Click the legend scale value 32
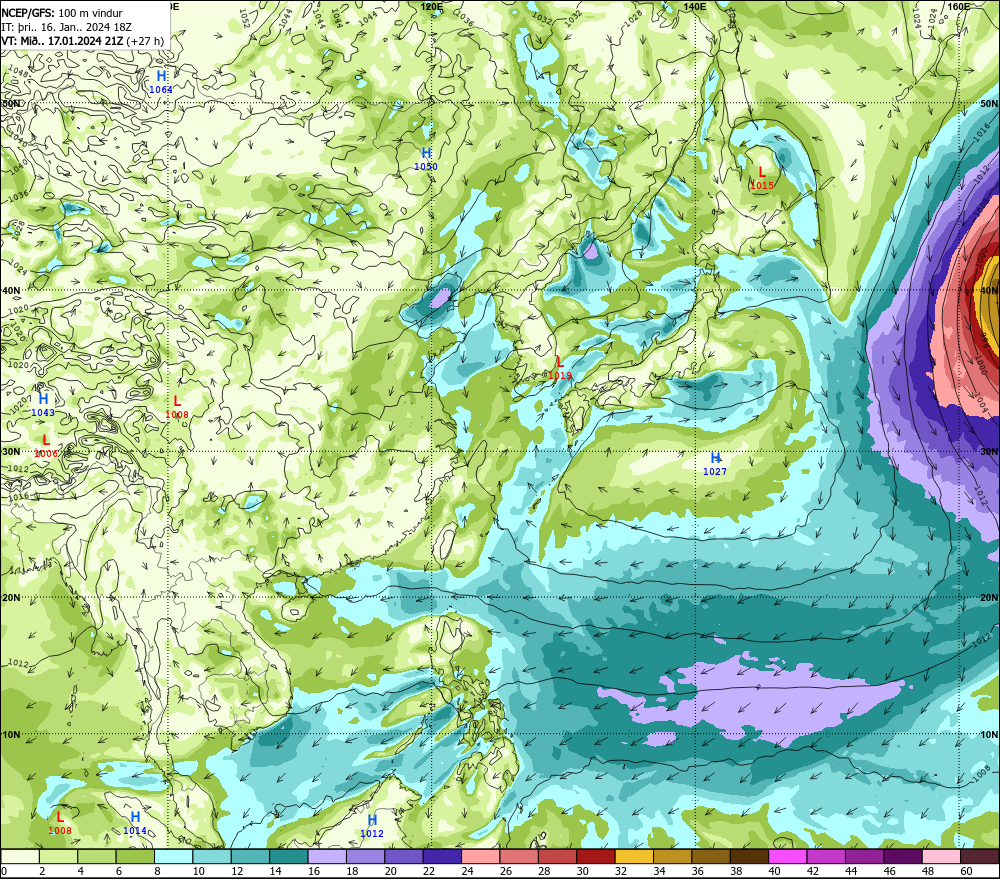1000x879 pixels. pos(621,871)
